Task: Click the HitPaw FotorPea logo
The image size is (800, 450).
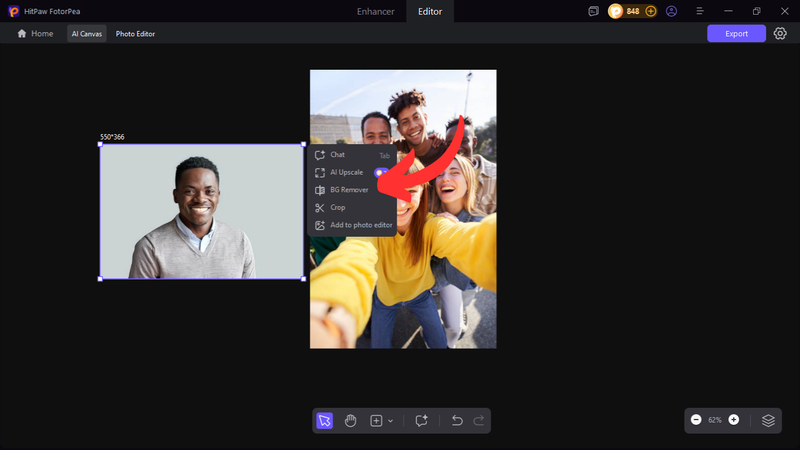Action: [x=14, y=11]
